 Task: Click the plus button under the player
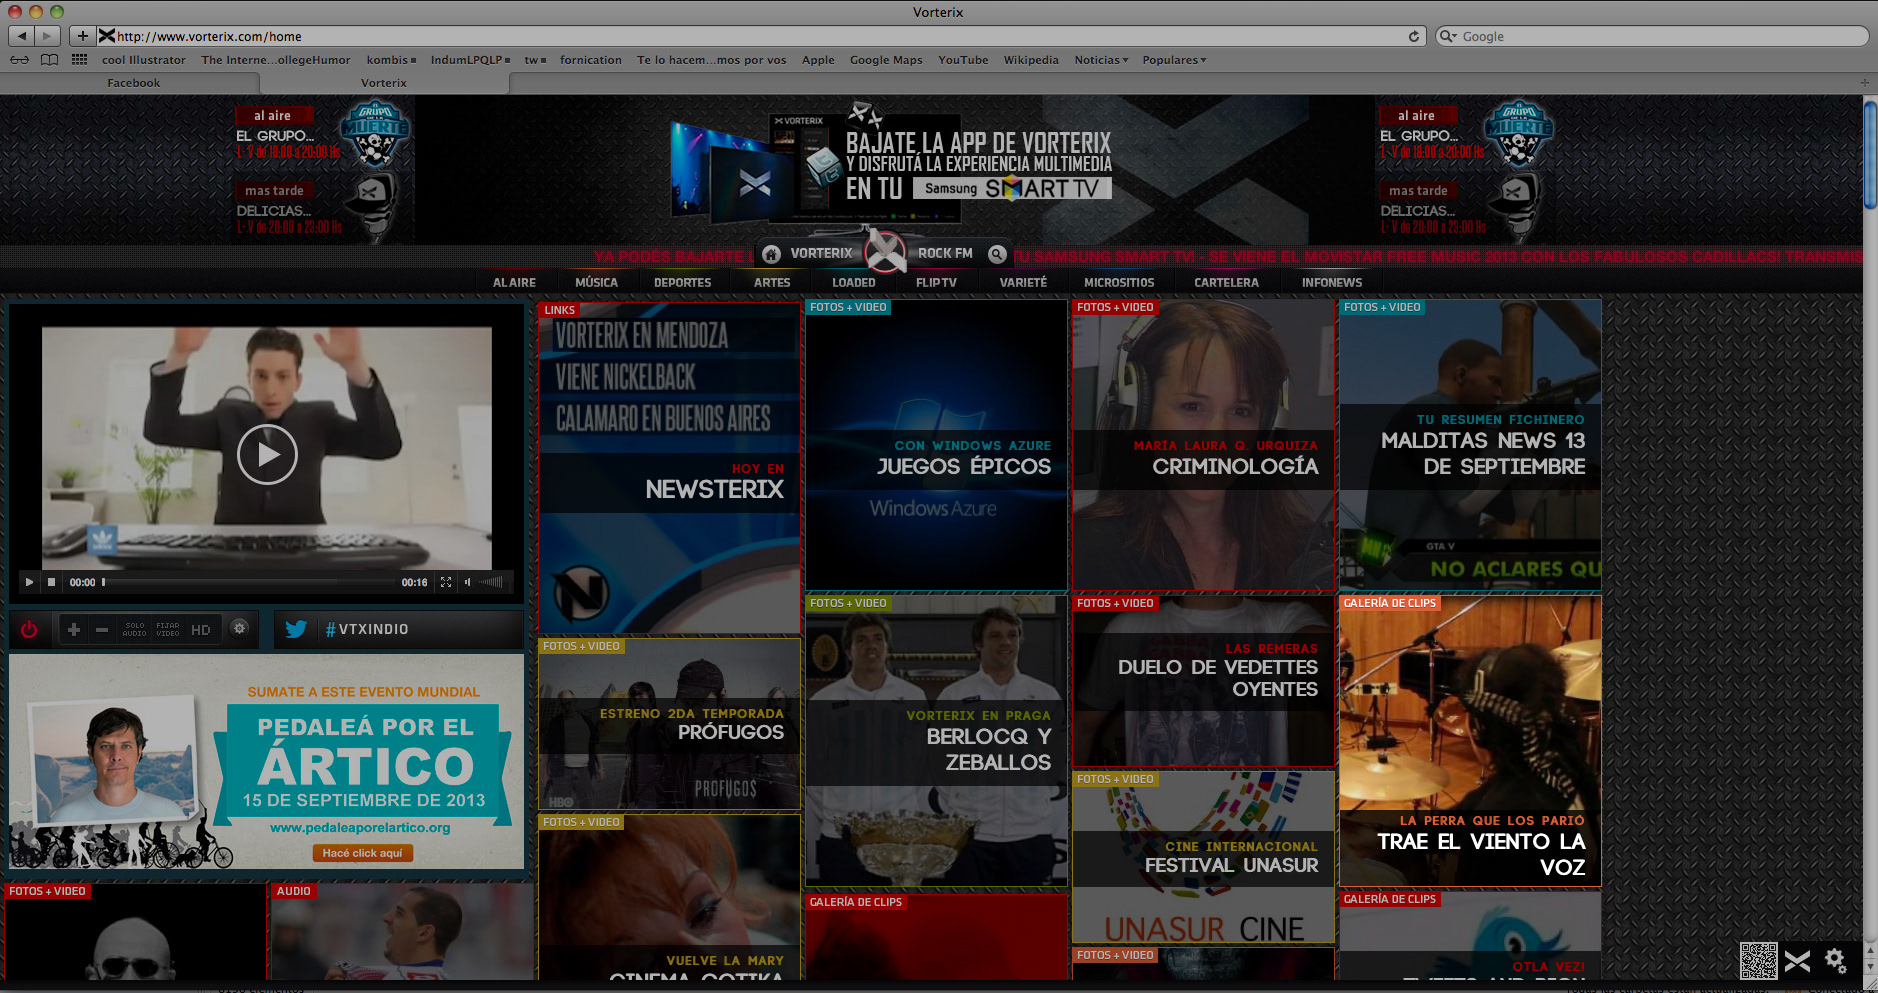(x=74, y=629)
